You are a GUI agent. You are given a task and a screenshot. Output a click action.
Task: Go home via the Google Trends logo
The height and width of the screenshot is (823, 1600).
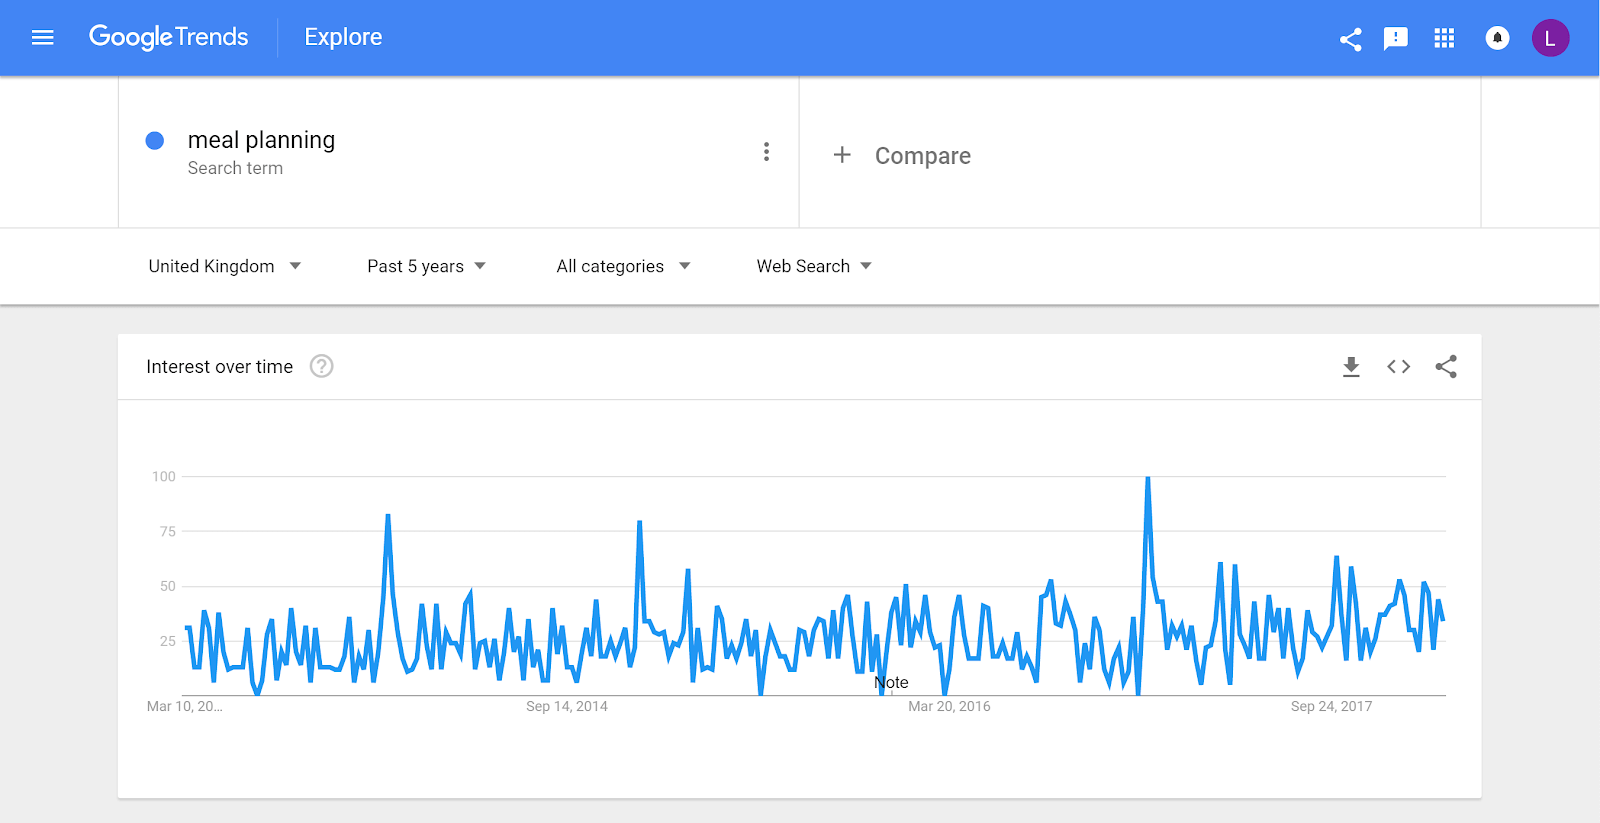click(168, 37)
